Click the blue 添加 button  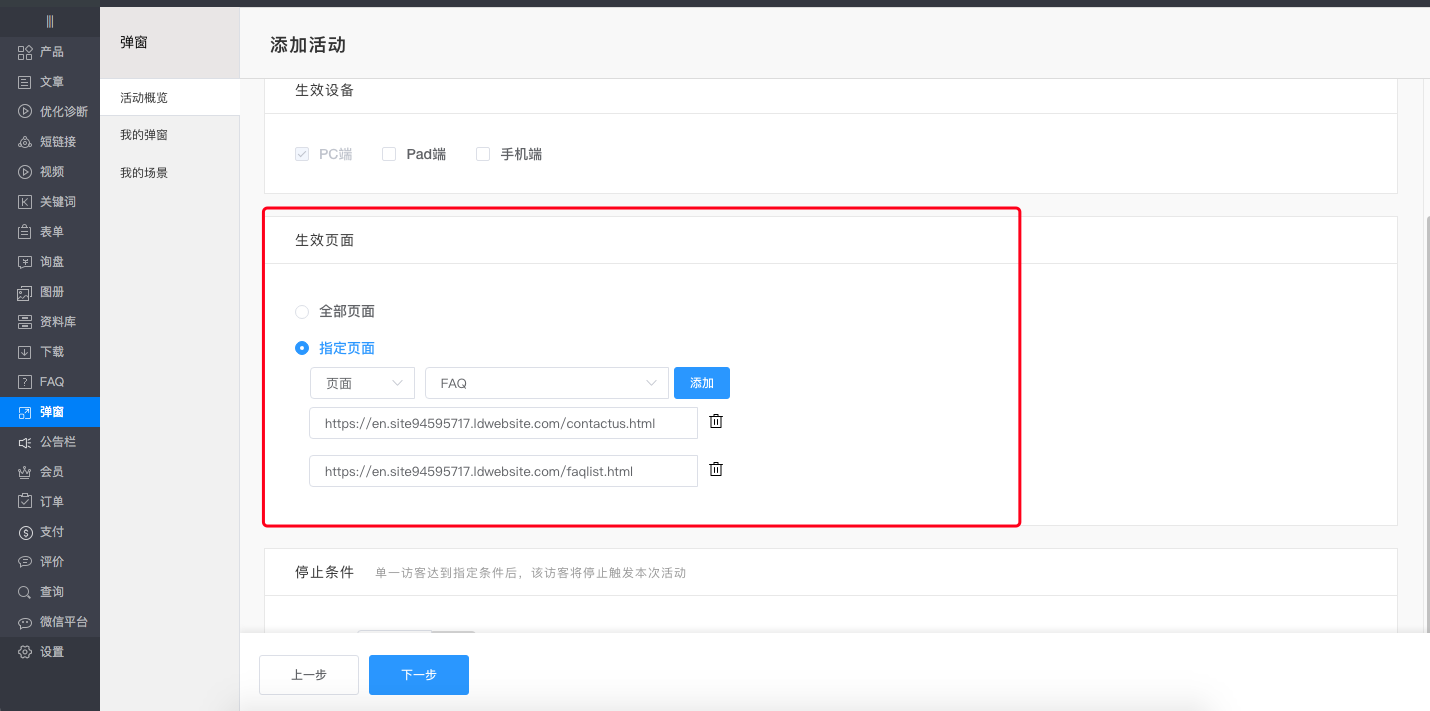[701, 383]
